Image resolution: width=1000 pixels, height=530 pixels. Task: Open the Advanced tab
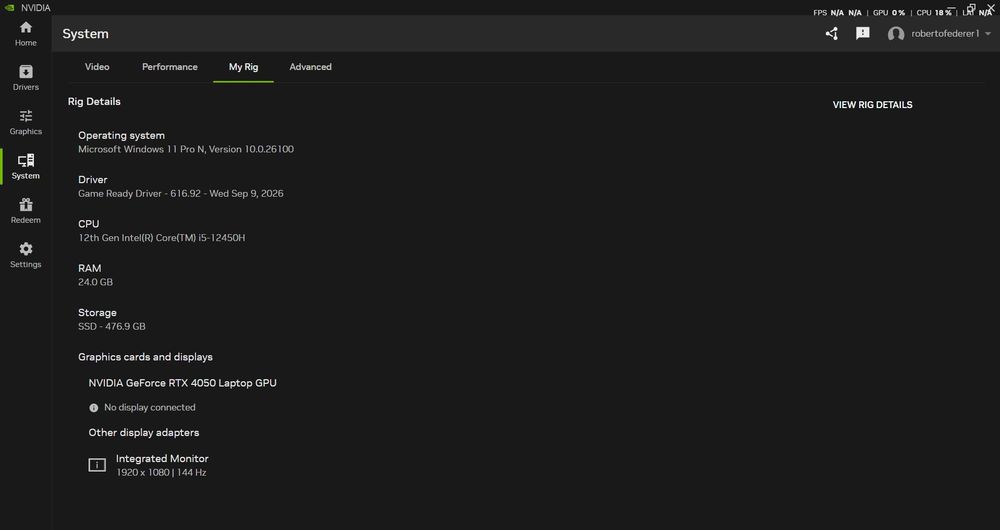point(311,67)
